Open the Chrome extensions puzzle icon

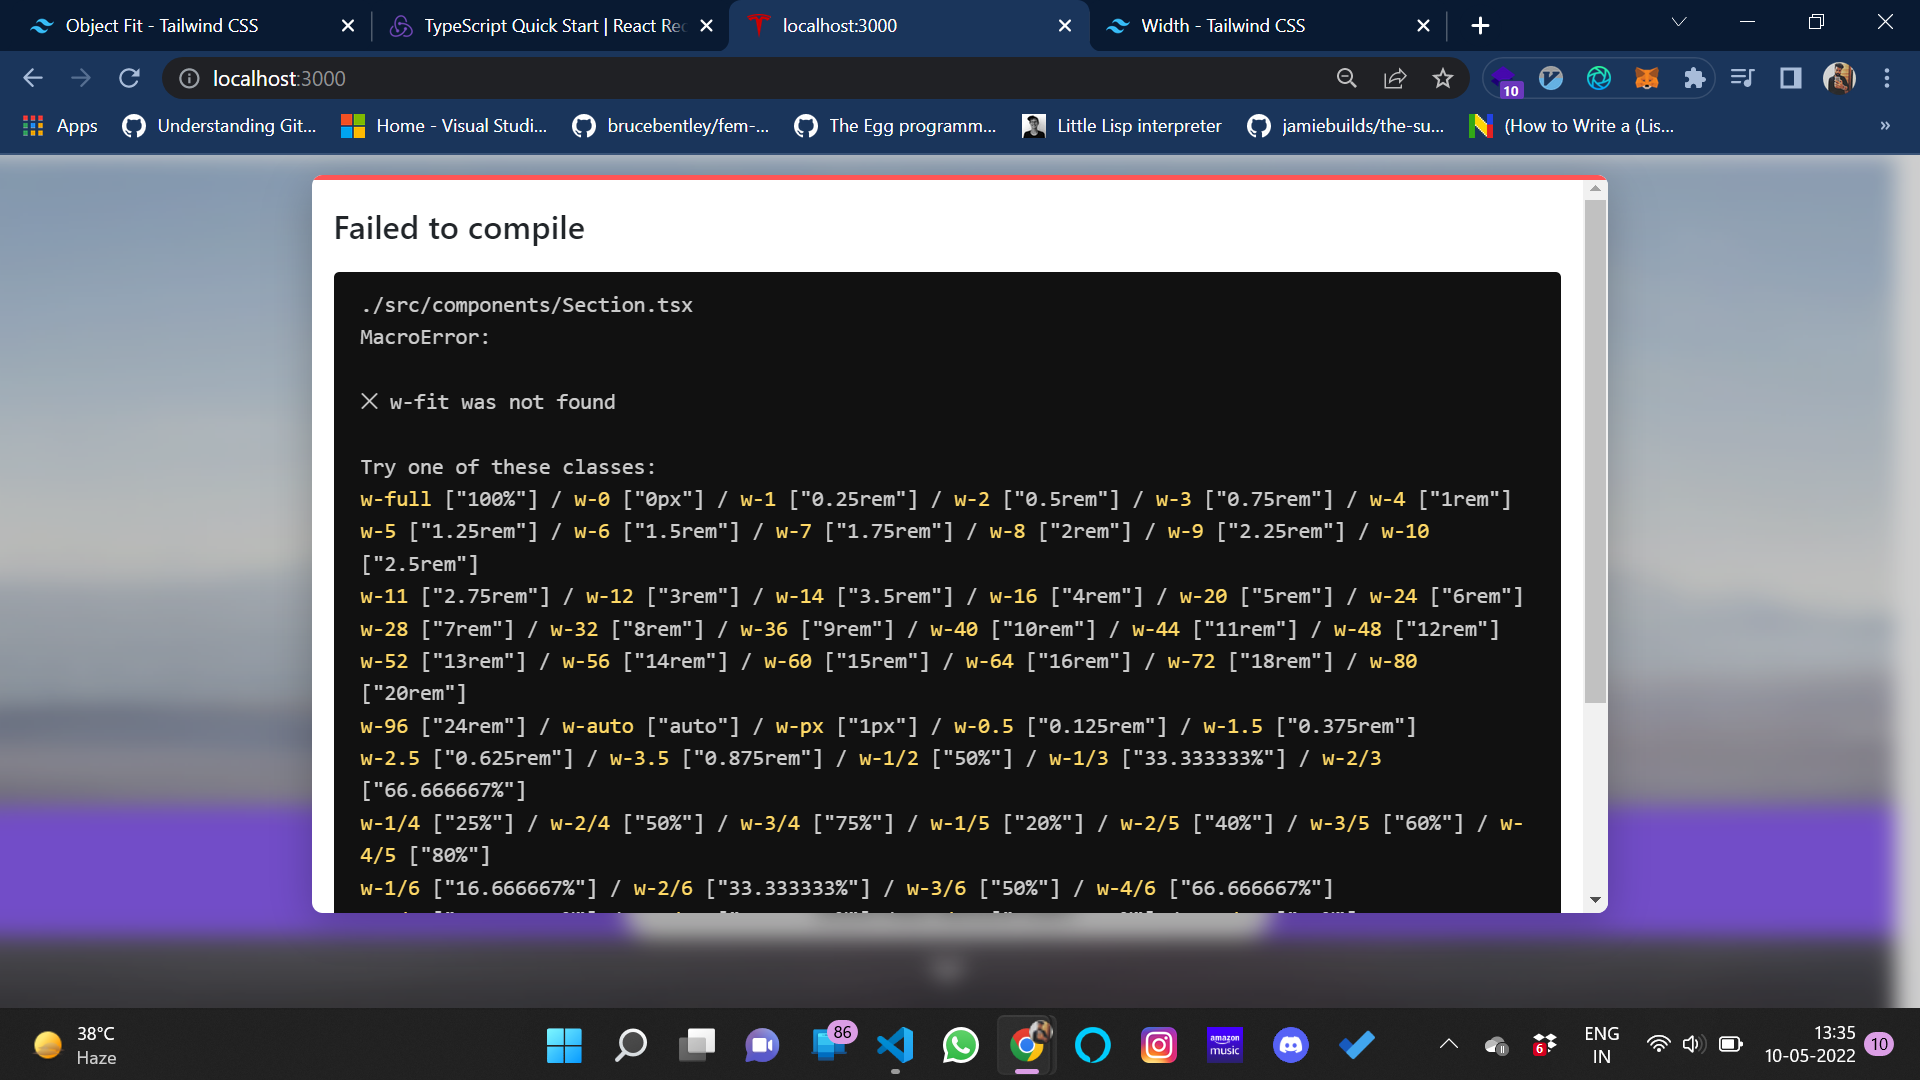[1695, 78]
